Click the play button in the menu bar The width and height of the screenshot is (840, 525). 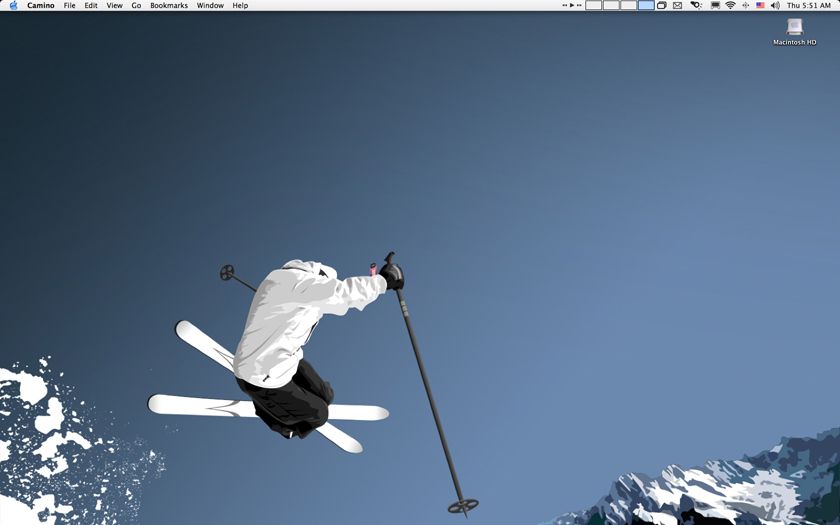coord(572,5)
